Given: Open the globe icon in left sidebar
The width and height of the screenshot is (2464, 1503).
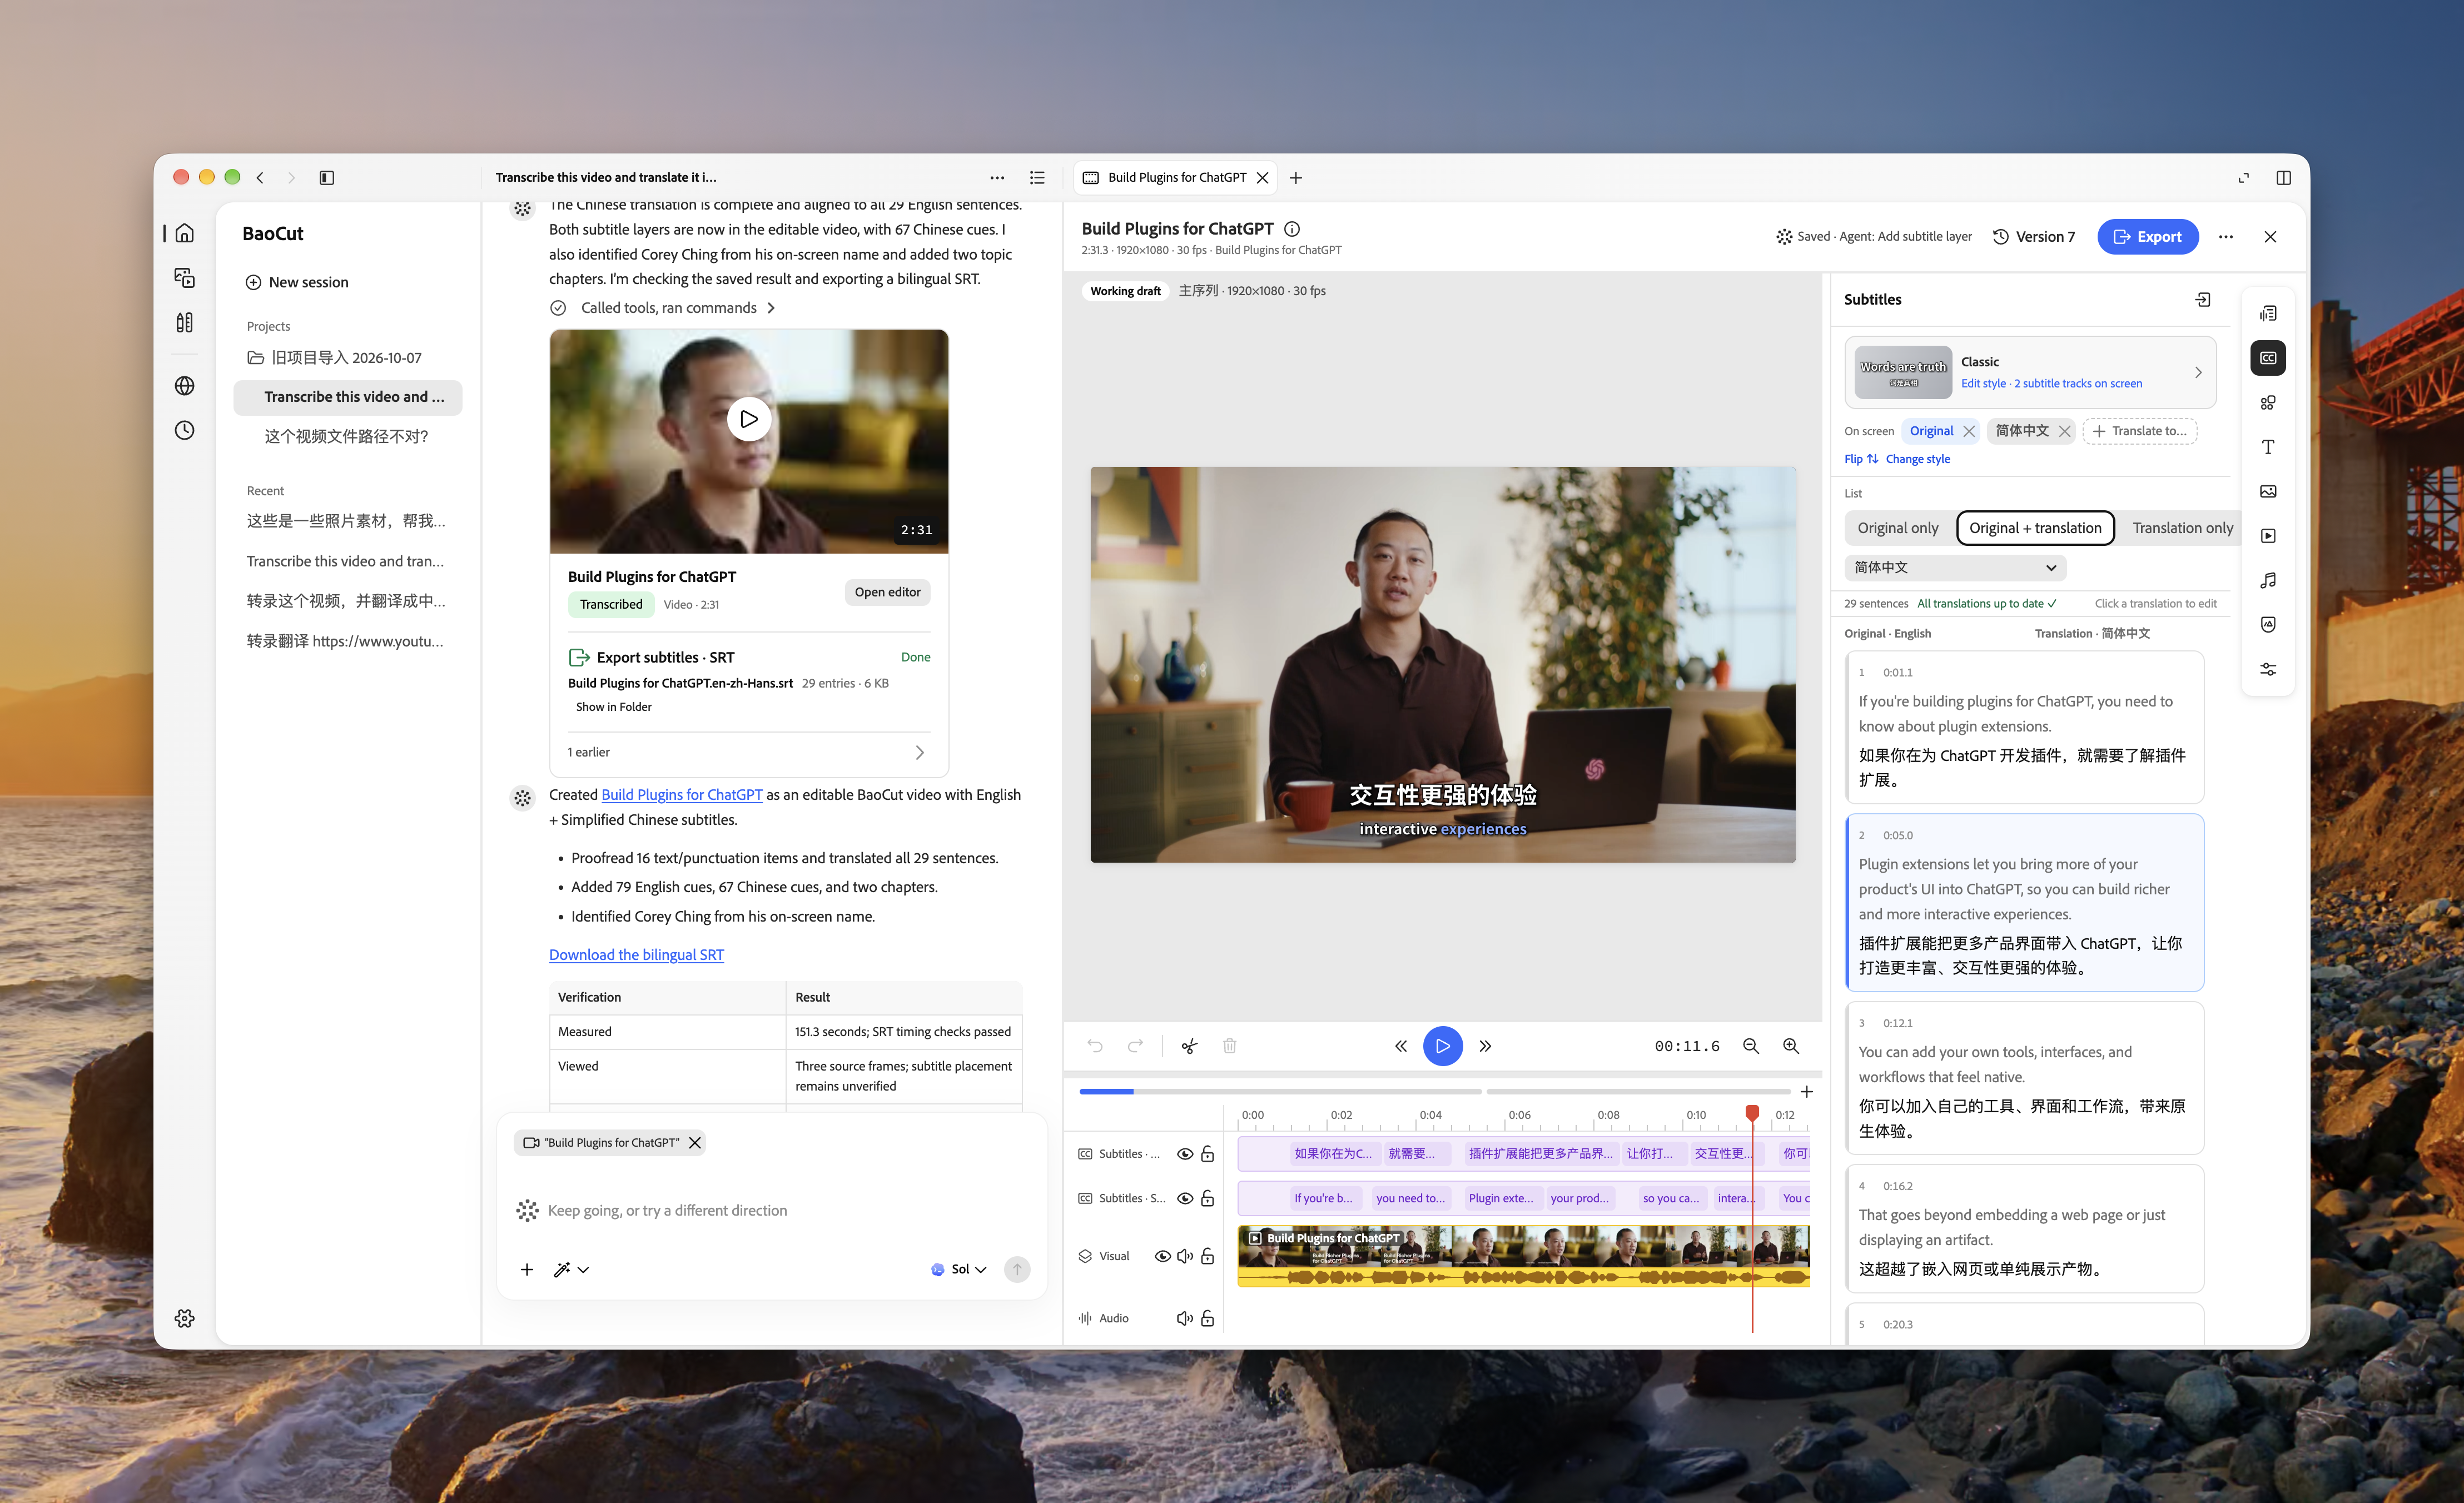Looking at the screenshot, I should (x=184, y=386).
